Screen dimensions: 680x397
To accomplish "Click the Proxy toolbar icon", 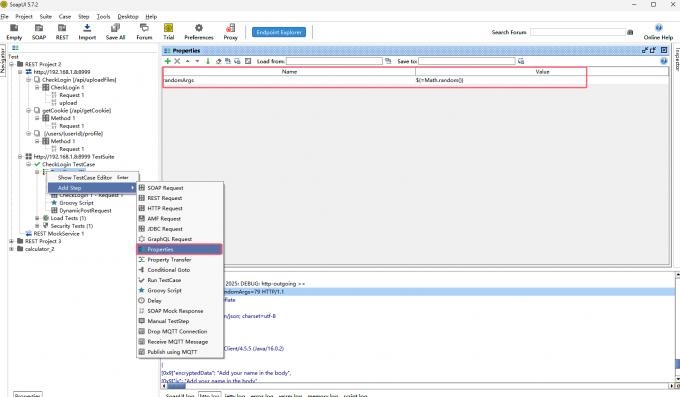I will coord(230,28).
